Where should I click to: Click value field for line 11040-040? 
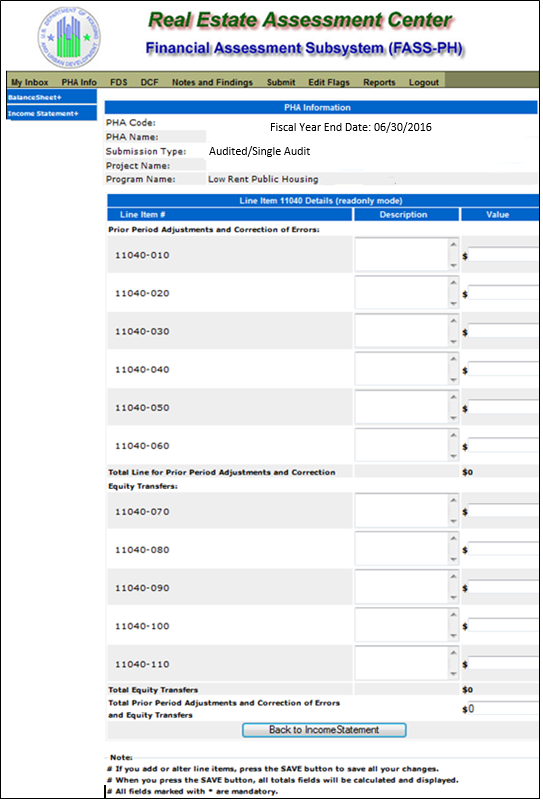(504, 369)
